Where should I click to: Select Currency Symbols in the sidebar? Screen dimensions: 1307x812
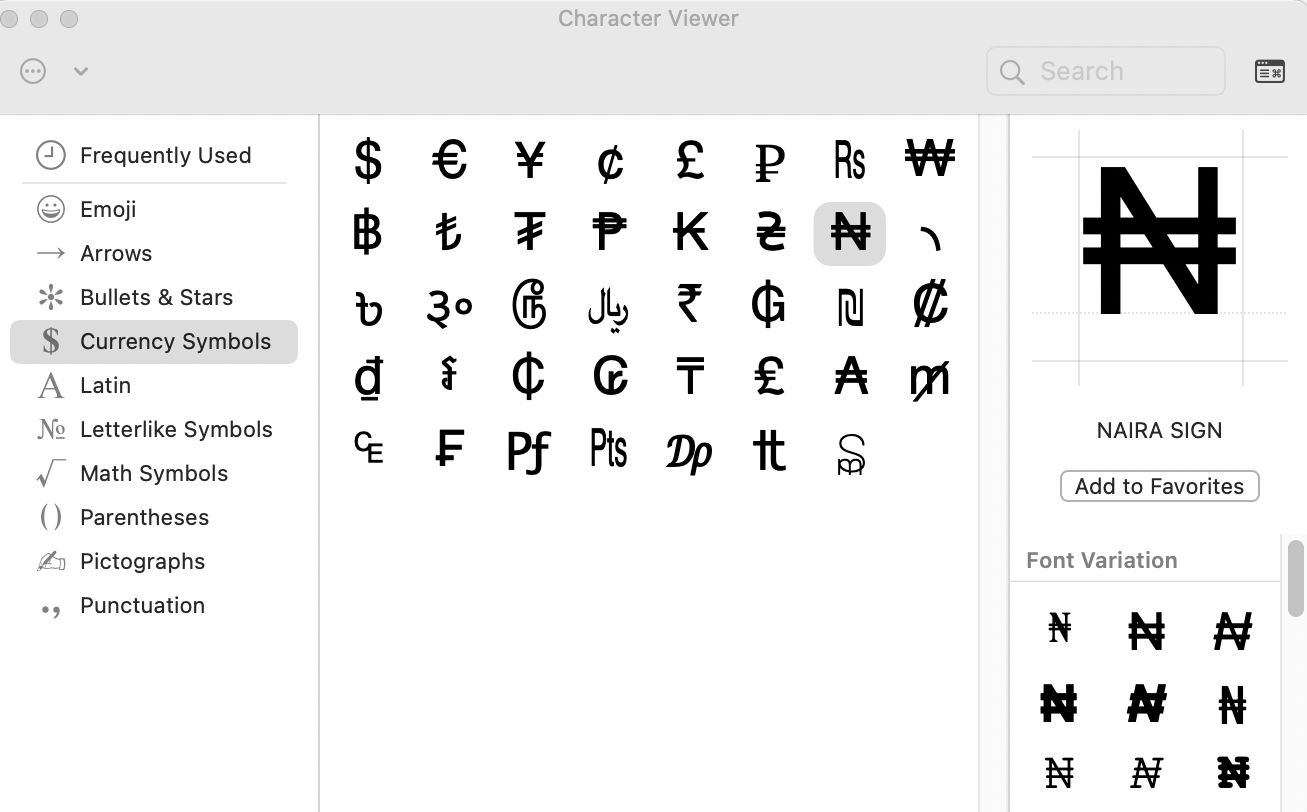pyautogui.click(x=175, y=341)
